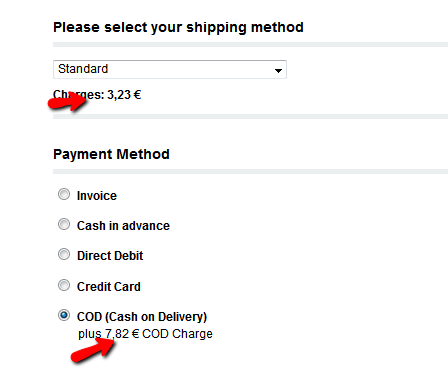Click the black dropdown arrow of shipping method

278,70
